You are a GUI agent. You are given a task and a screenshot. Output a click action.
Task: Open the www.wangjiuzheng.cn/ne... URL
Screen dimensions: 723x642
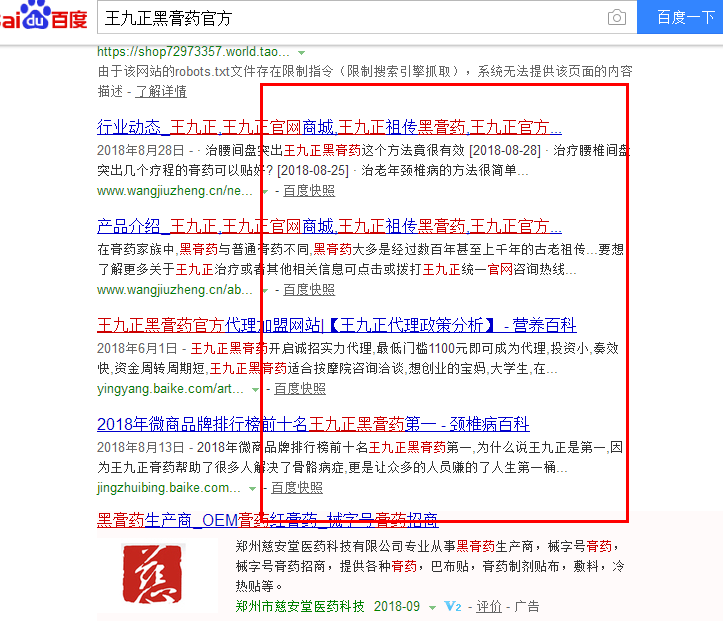(175, 190)
